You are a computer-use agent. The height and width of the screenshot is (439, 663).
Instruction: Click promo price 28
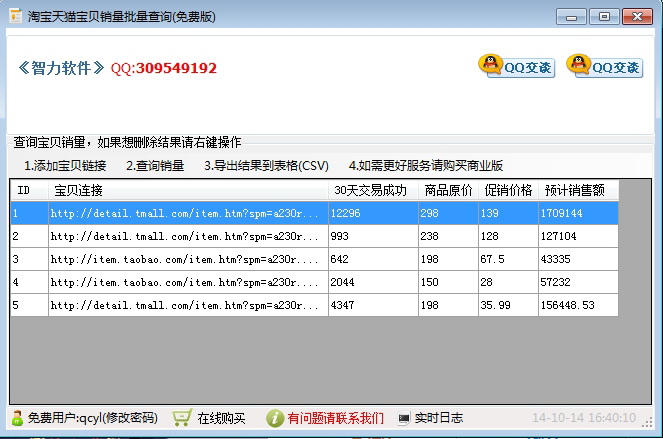pos(486,282)
